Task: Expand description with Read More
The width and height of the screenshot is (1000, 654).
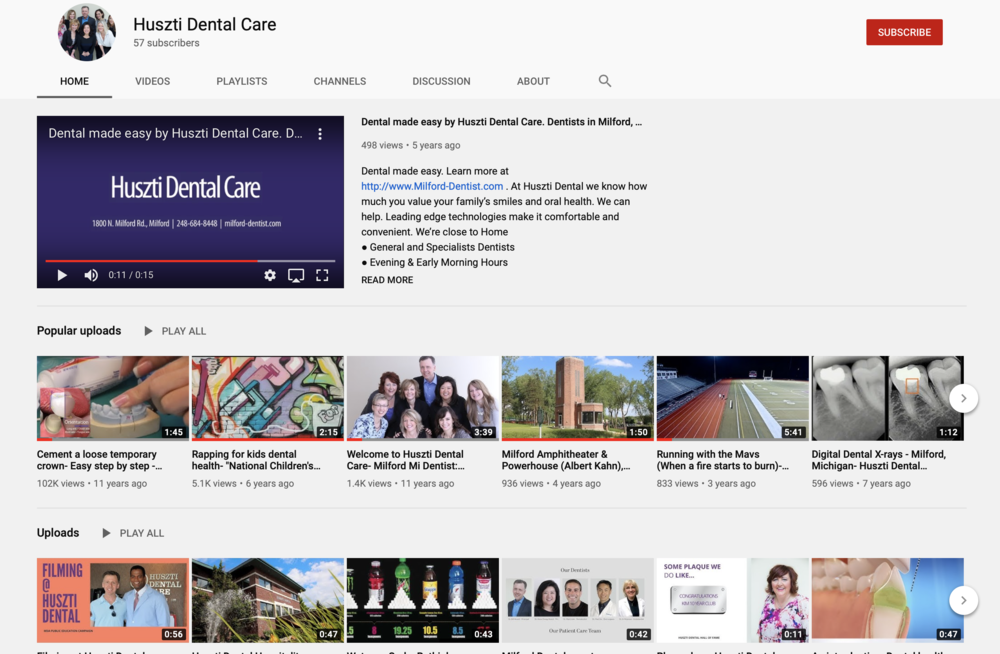Action: [387, 280]
